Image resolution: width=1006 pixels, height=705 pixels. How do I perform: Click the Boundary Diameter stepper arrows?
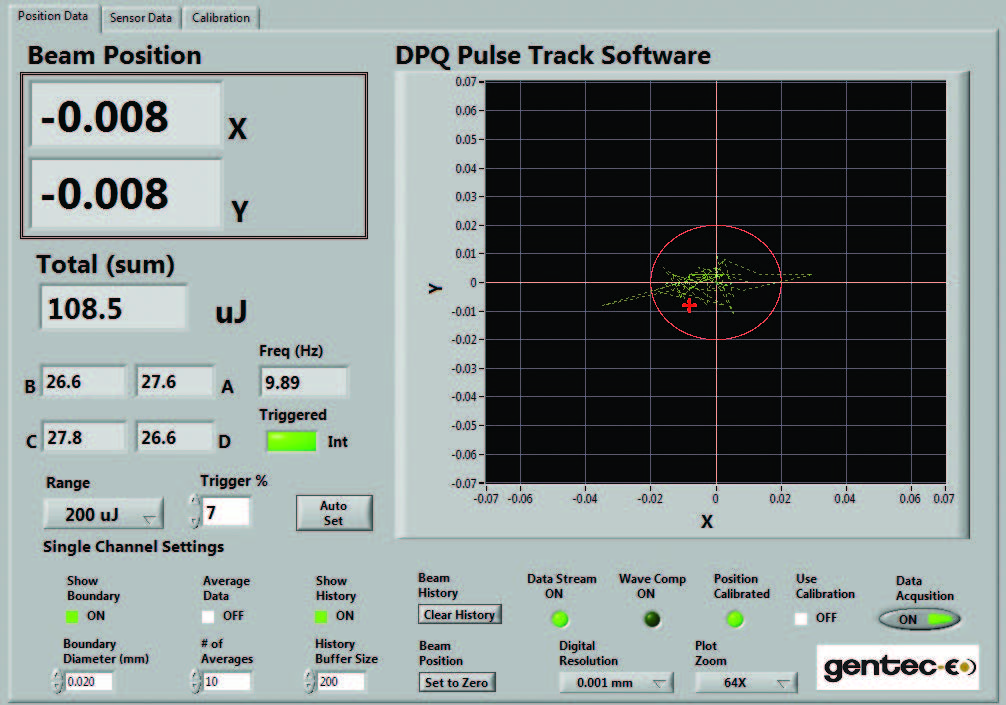click(56, 682)
